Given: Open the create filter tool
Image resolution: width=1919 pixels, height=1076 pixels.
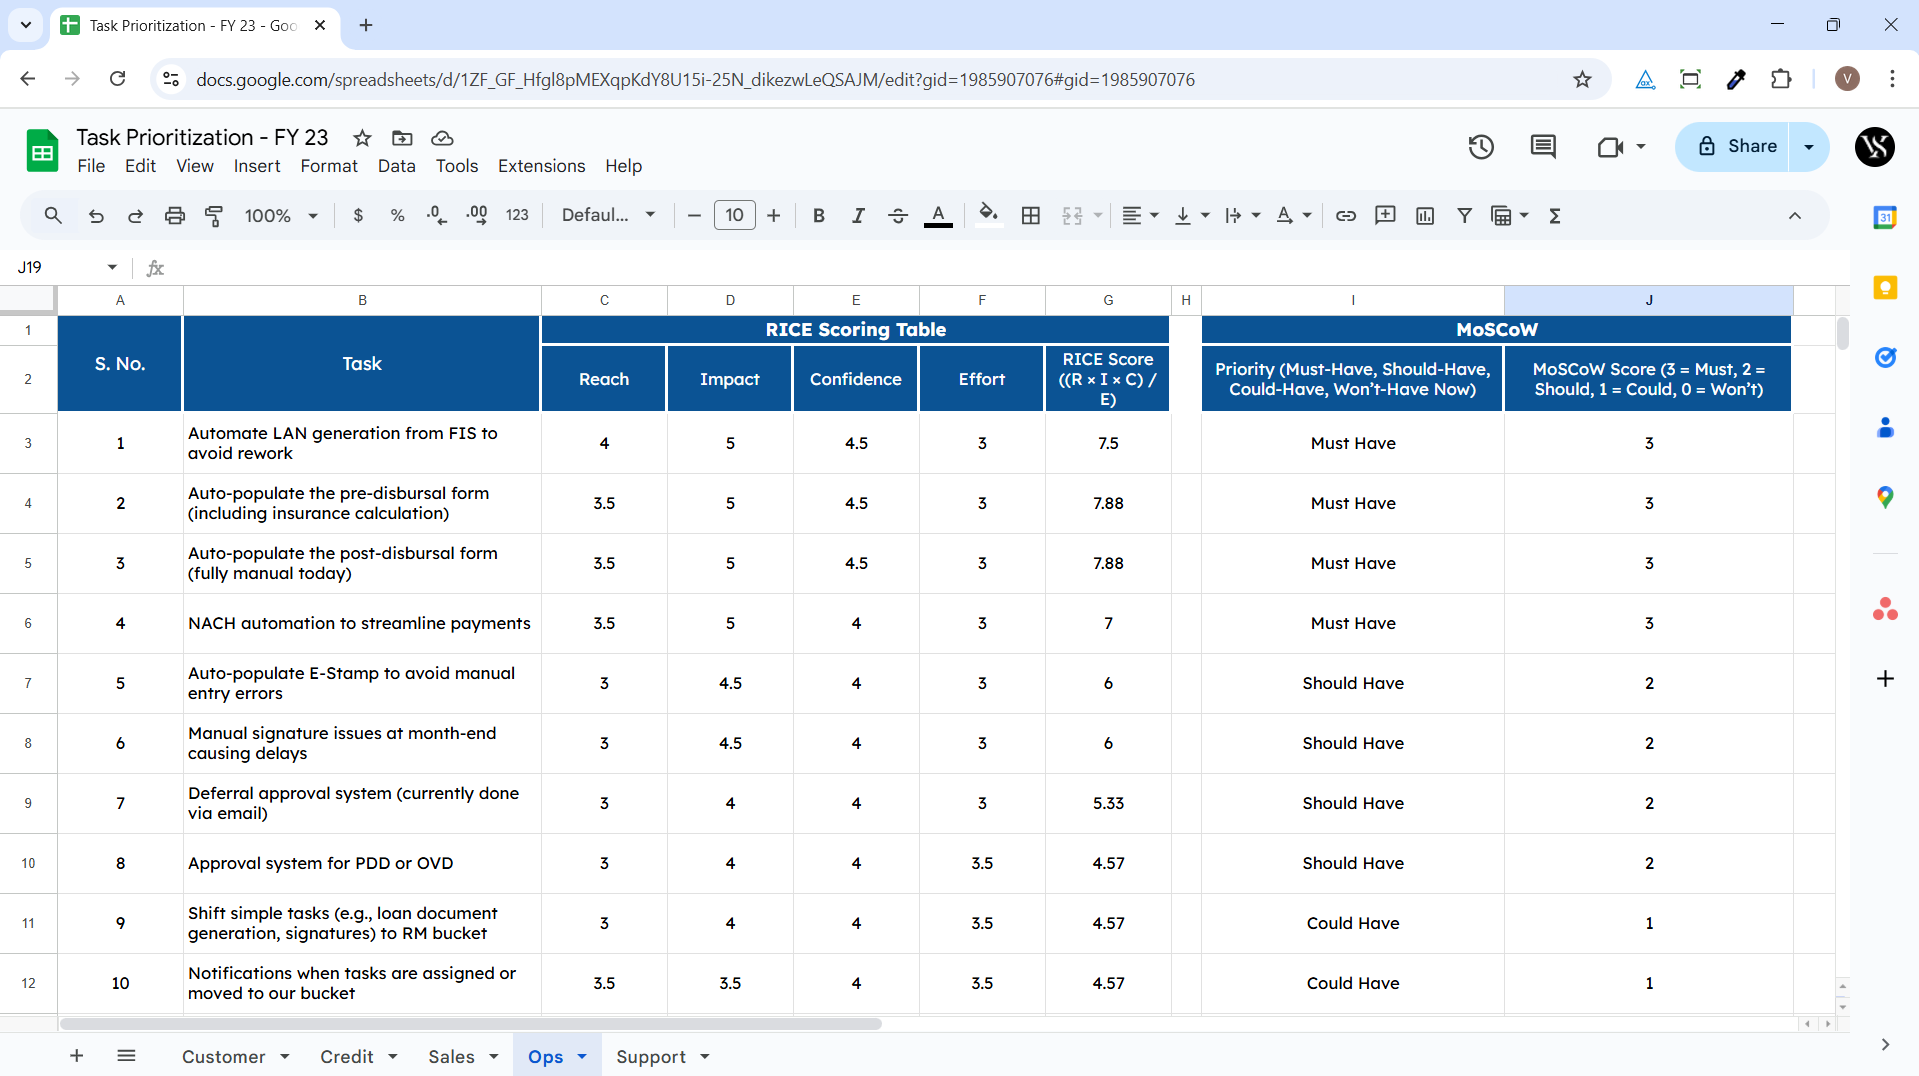Looking at the screenshot, I should tap(1464, 215).
